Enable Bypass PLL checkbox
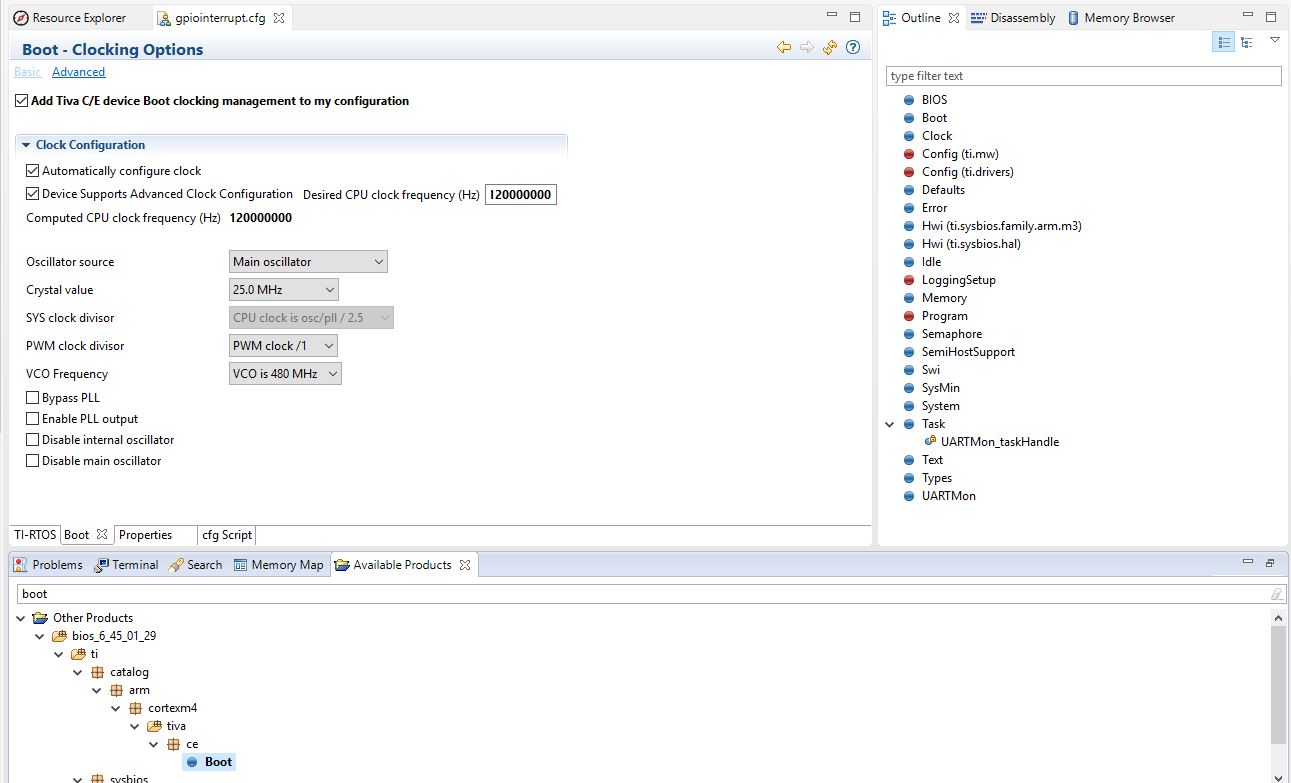The image size is (1291, 783). tap(33, 398)
